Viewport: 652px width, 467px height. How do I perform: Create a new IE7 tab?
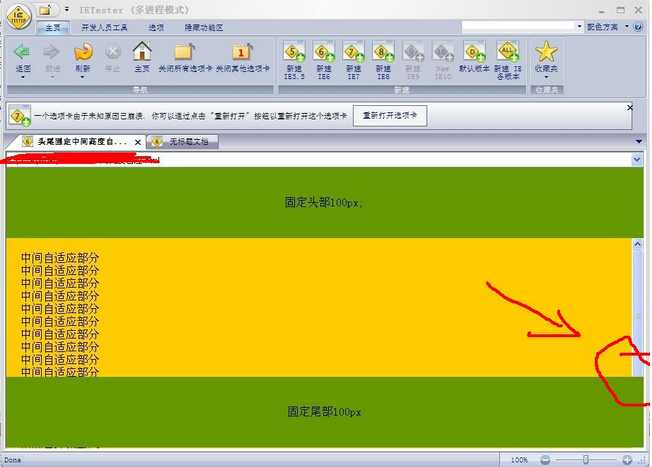[x=353, y=52]
